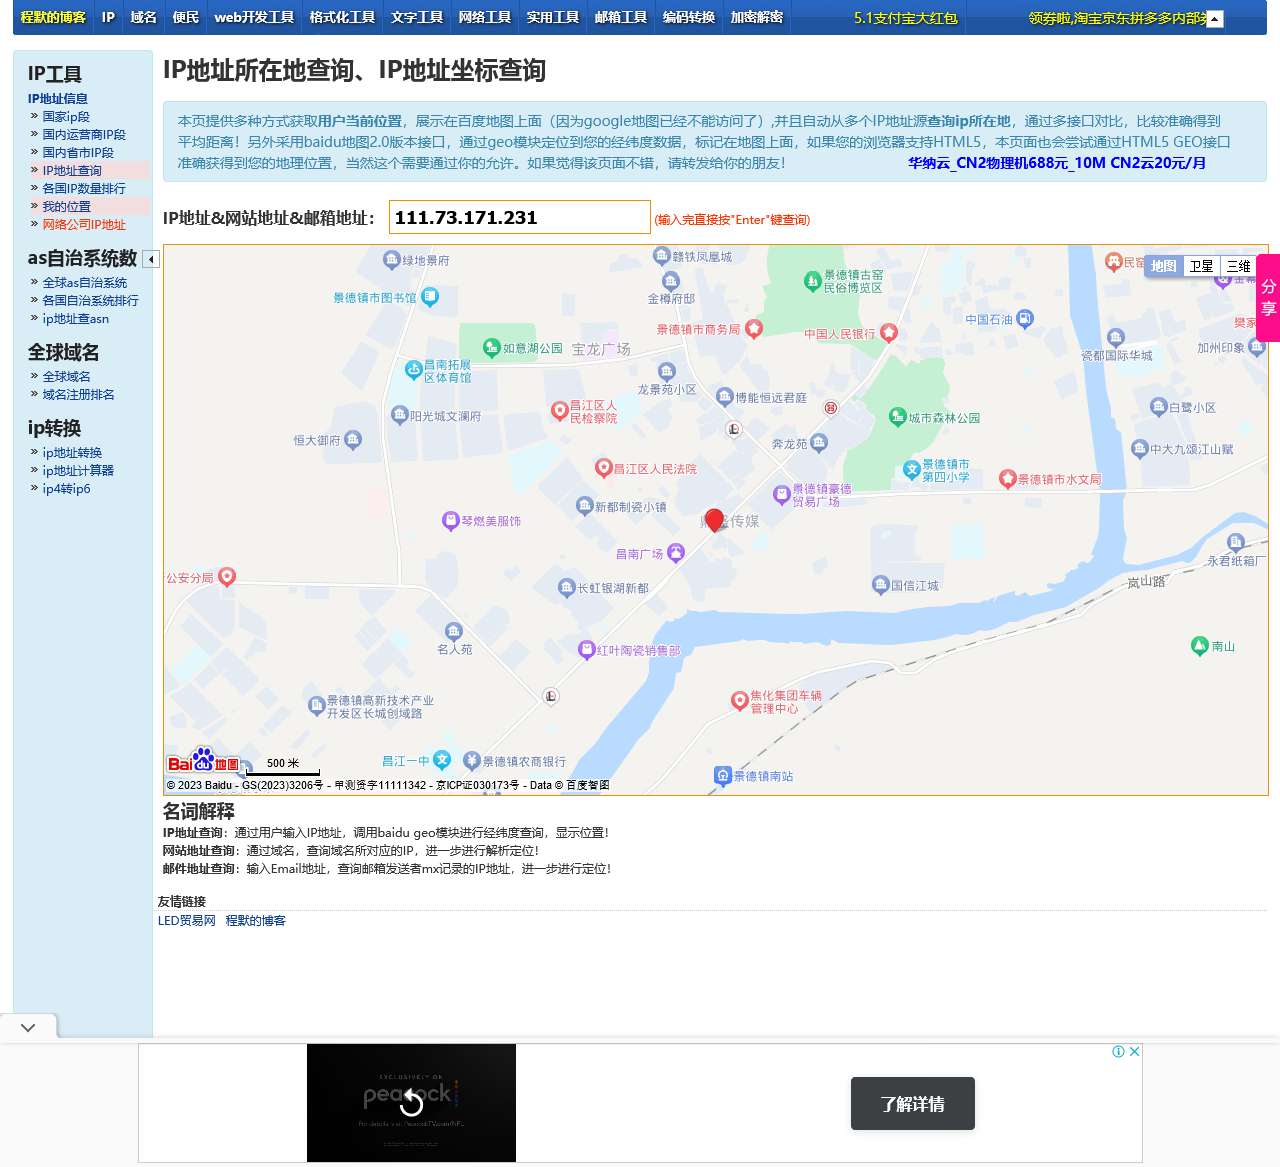This screenshot has width=1280, height=1167.
Task: Open the 网络工具 menu
Action: tap(484, 16)
